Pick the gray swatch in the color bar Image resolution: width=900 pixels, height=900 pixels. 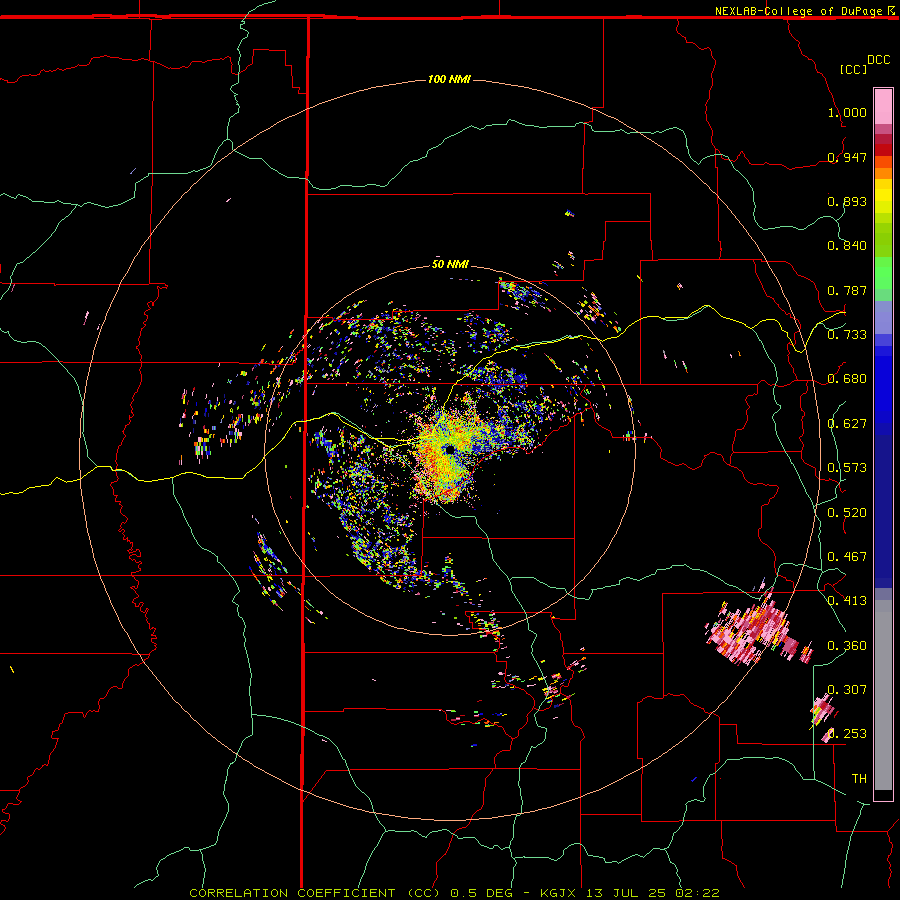(x=883, y=695)
